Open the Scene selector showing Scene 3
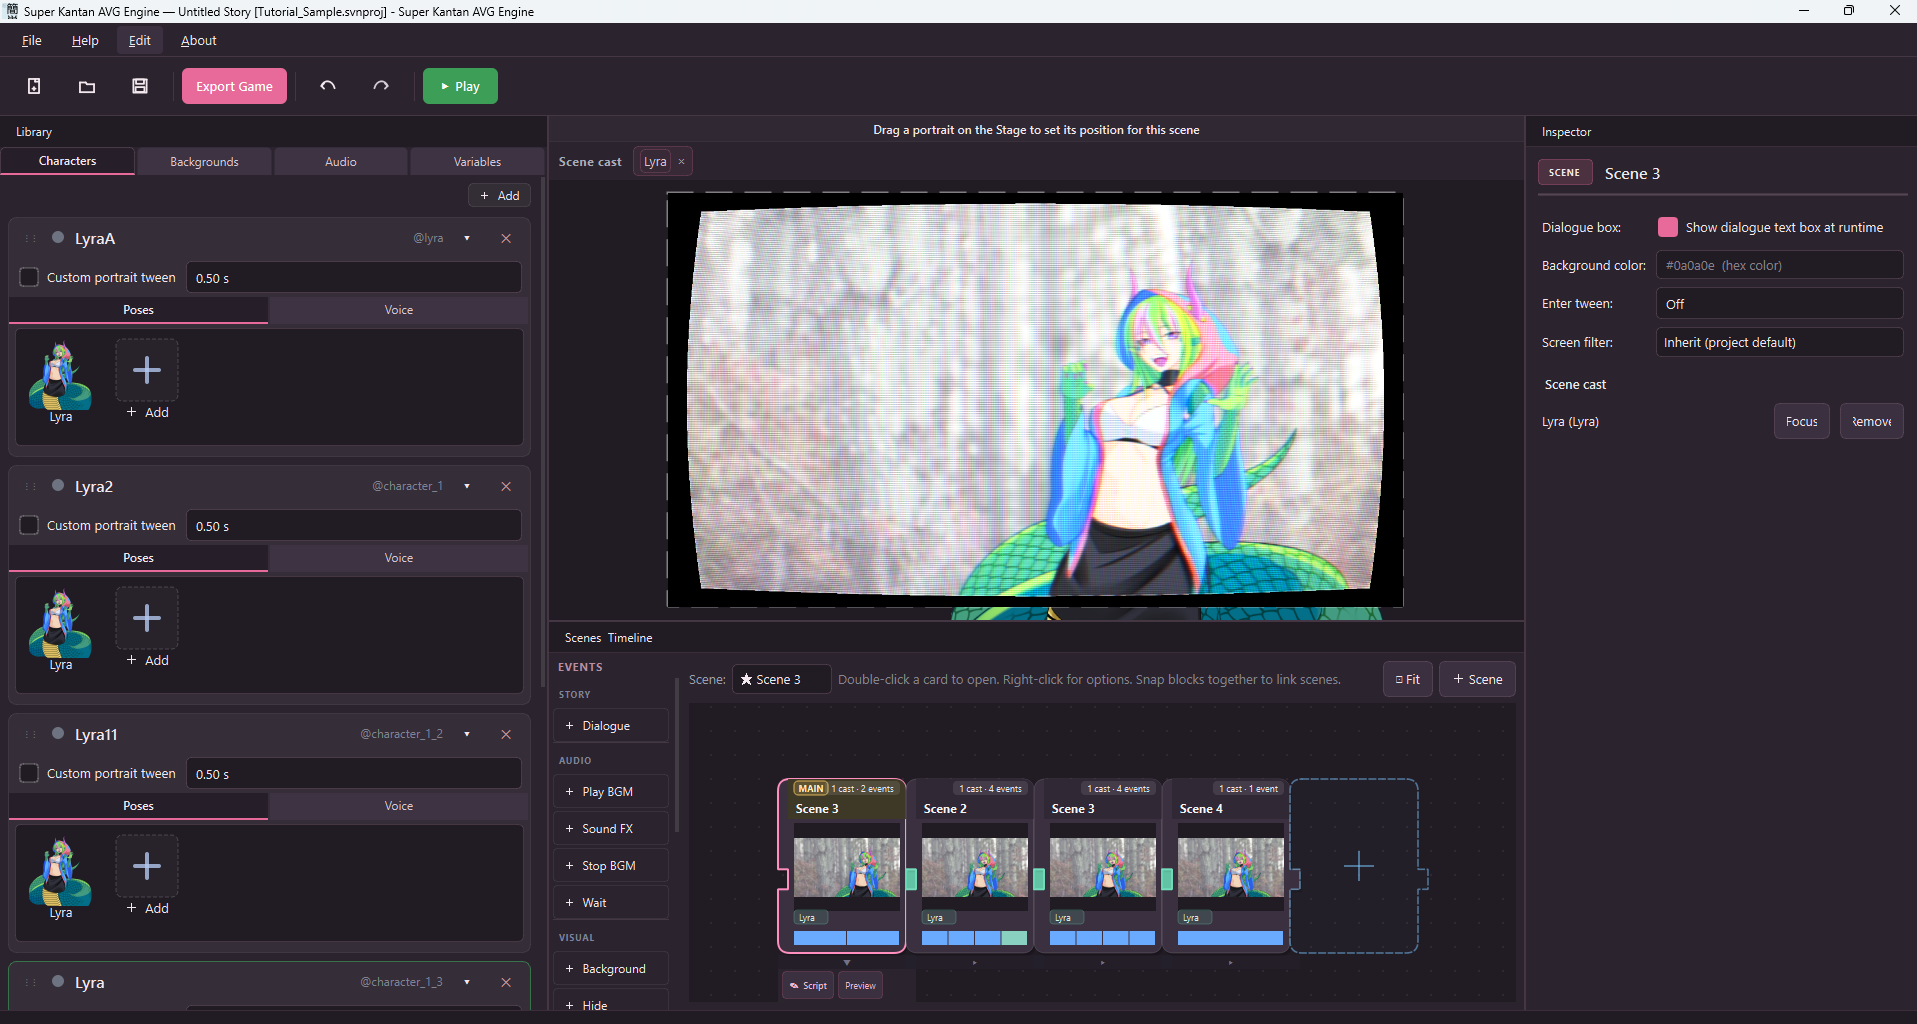 (781, 679)
